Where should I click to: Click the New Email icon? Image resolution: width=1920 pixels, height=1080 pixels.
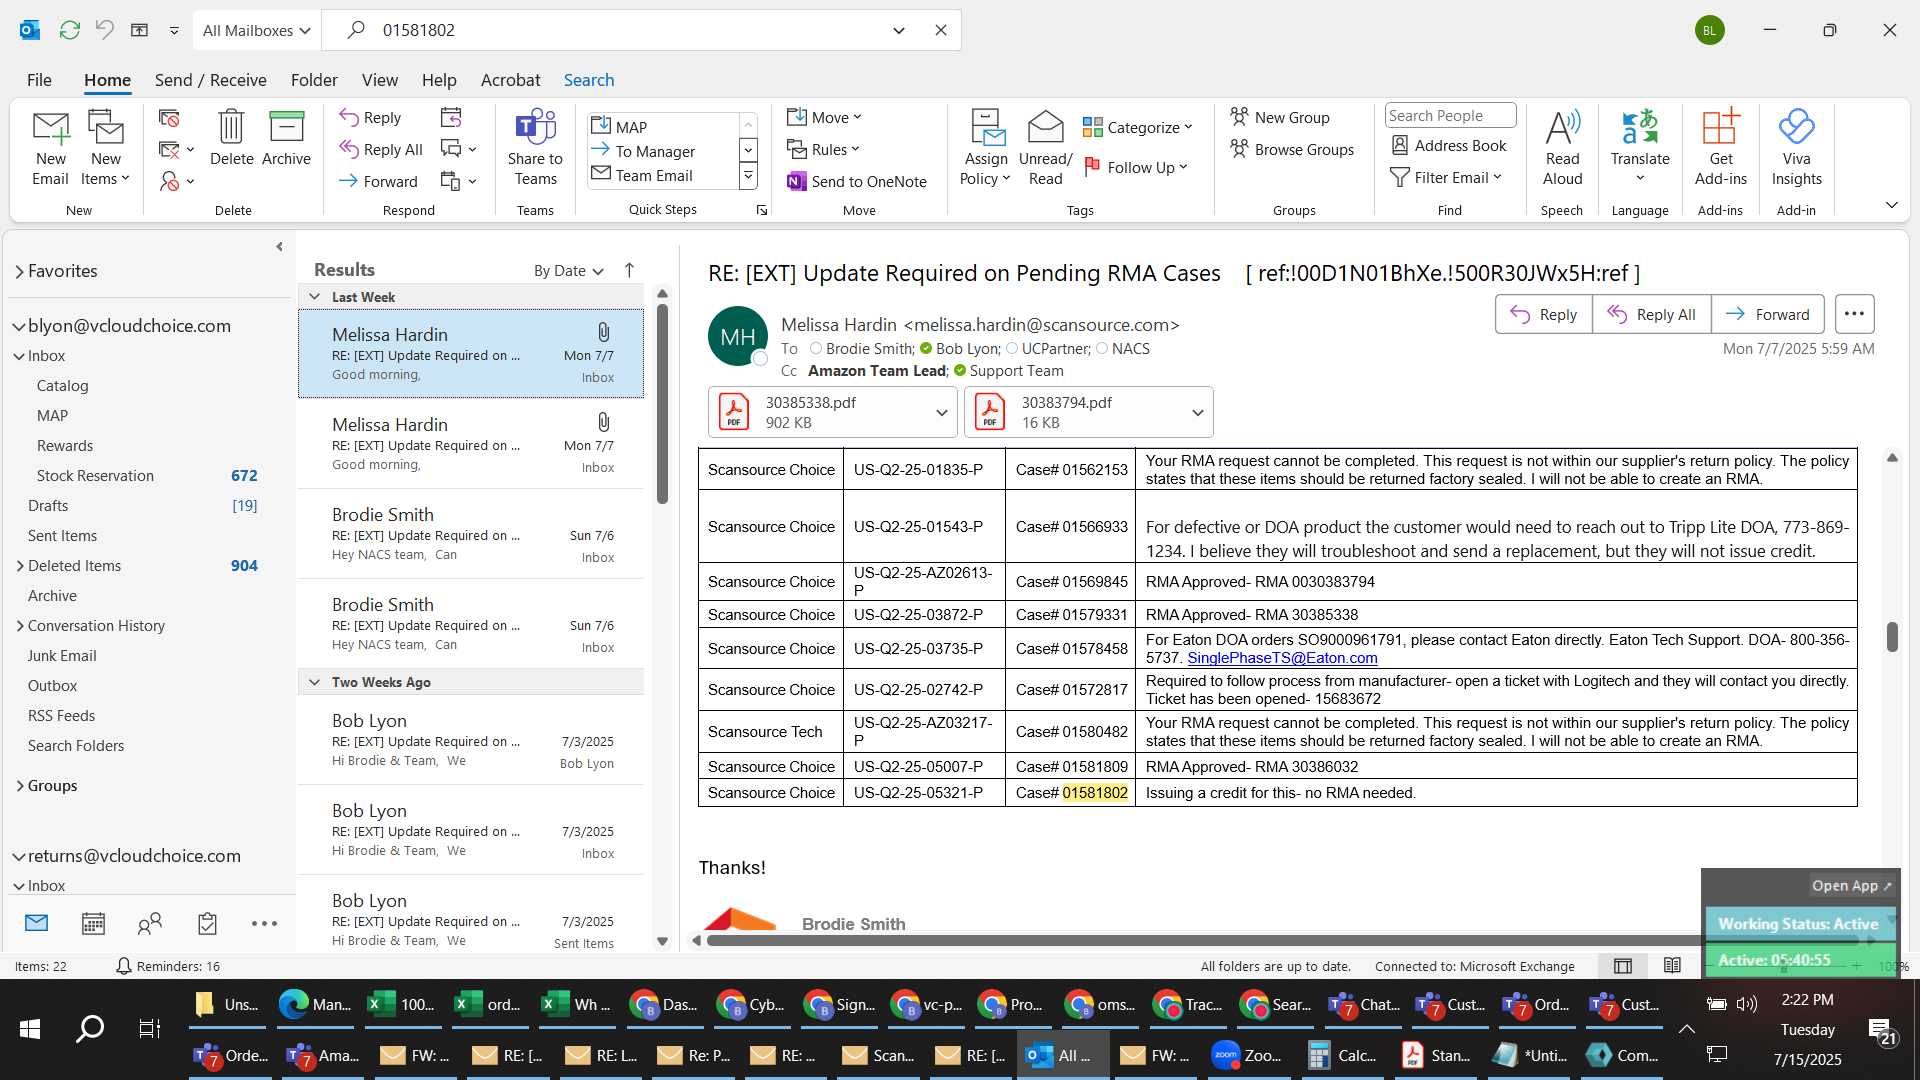50,148
